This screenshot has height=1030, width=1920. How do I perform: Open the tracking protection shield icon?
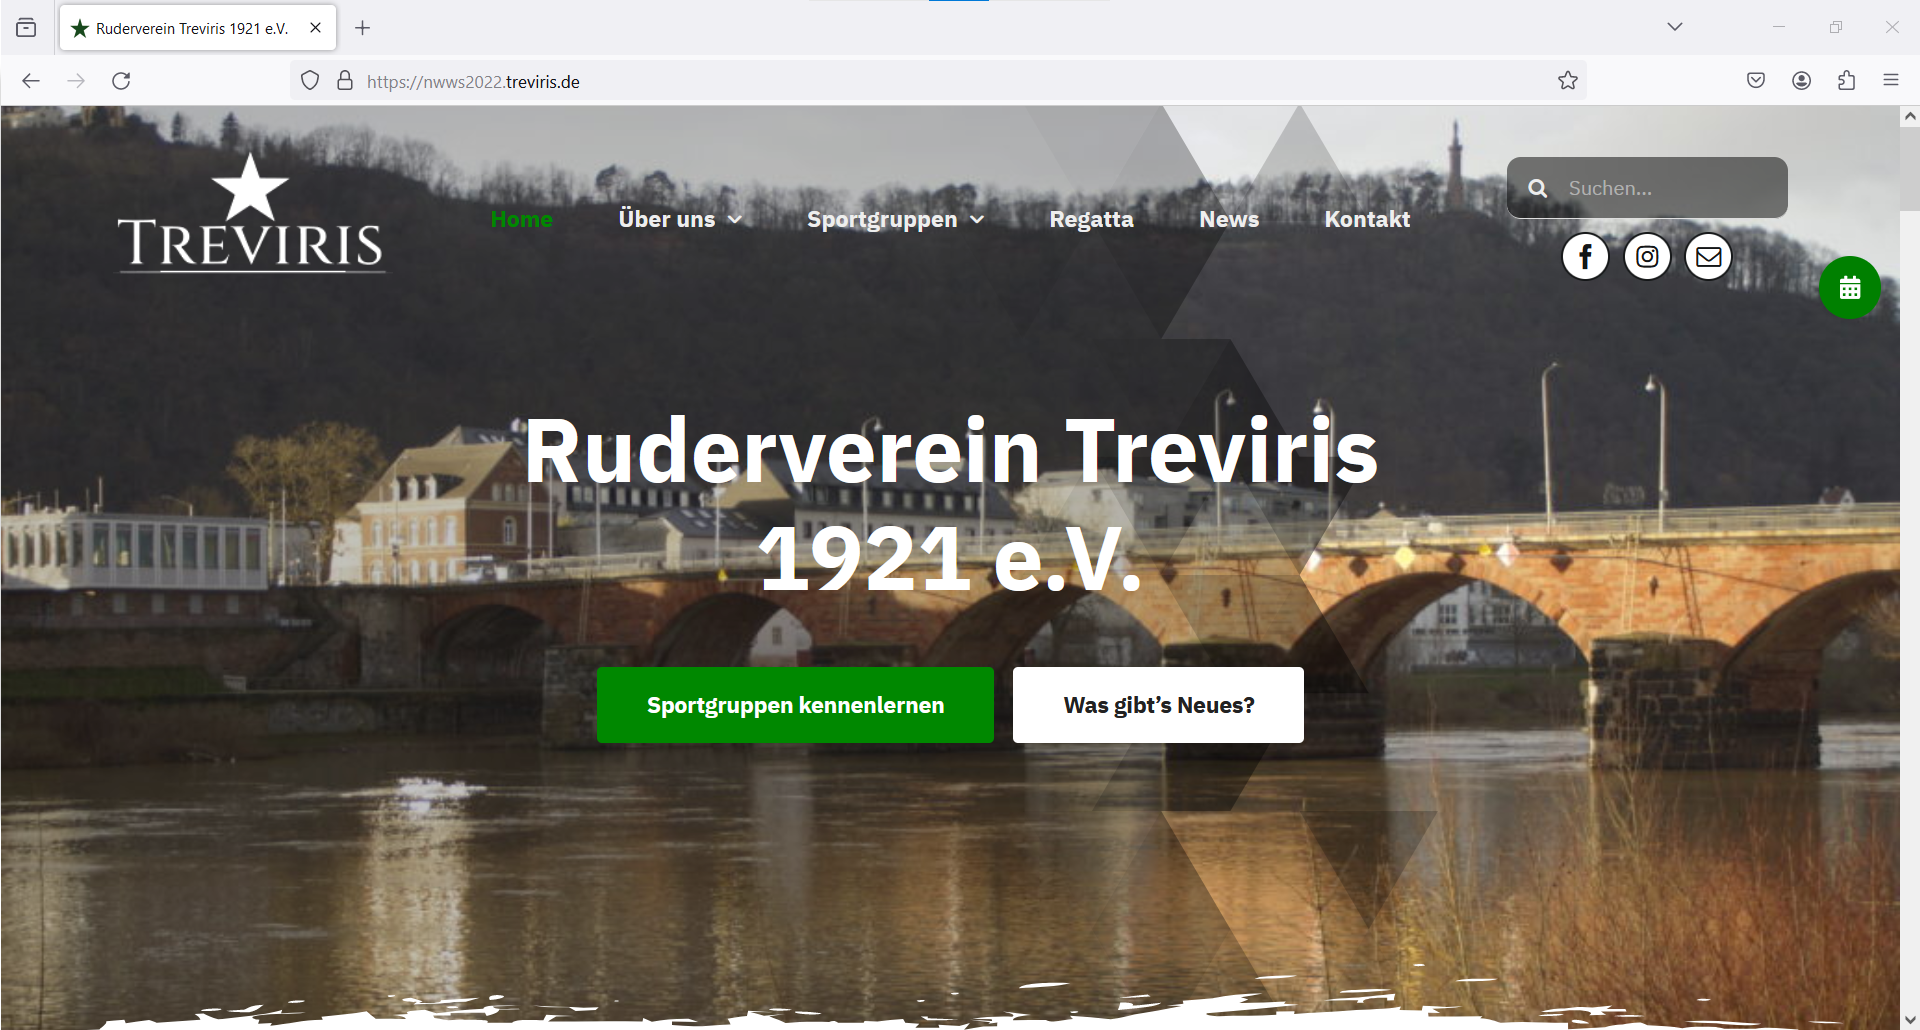tap(309, 80)
